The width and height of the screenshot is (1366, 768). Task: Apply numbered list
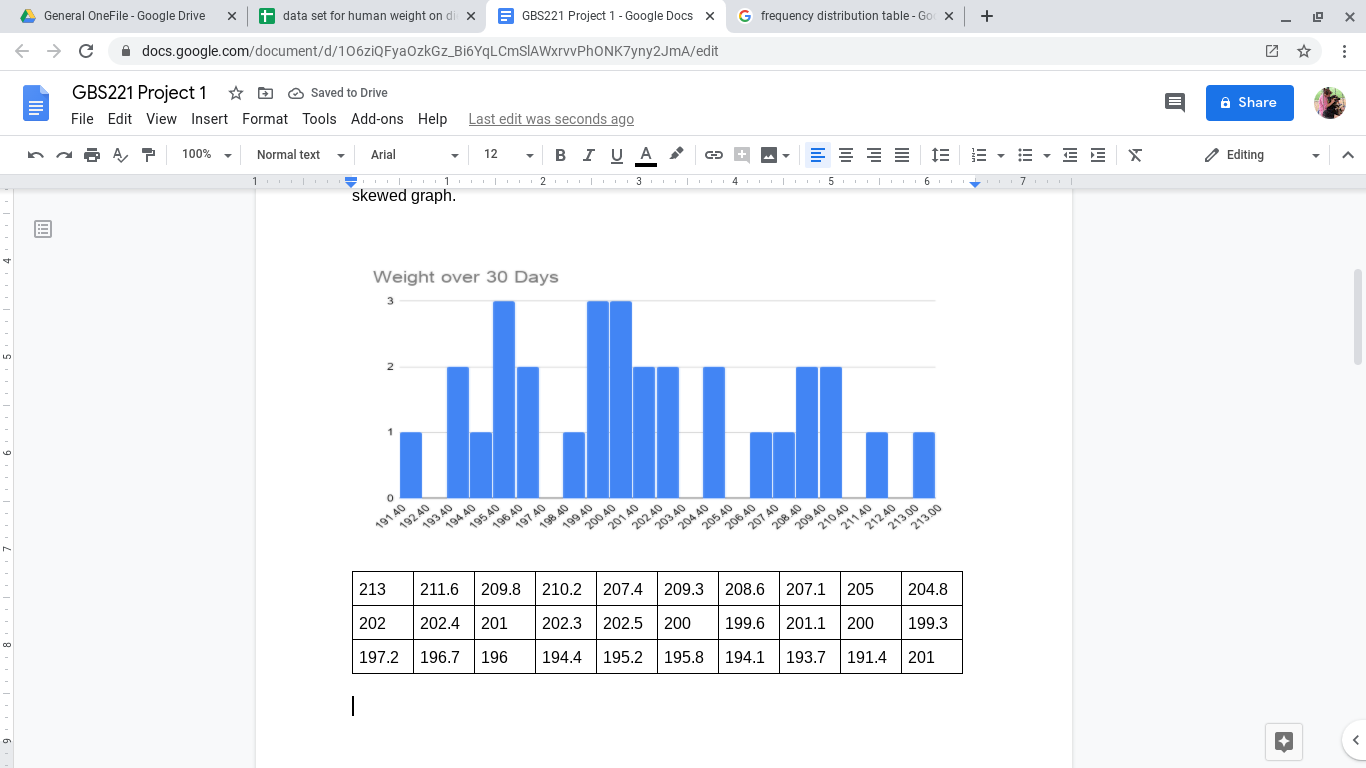click(979, 155)
